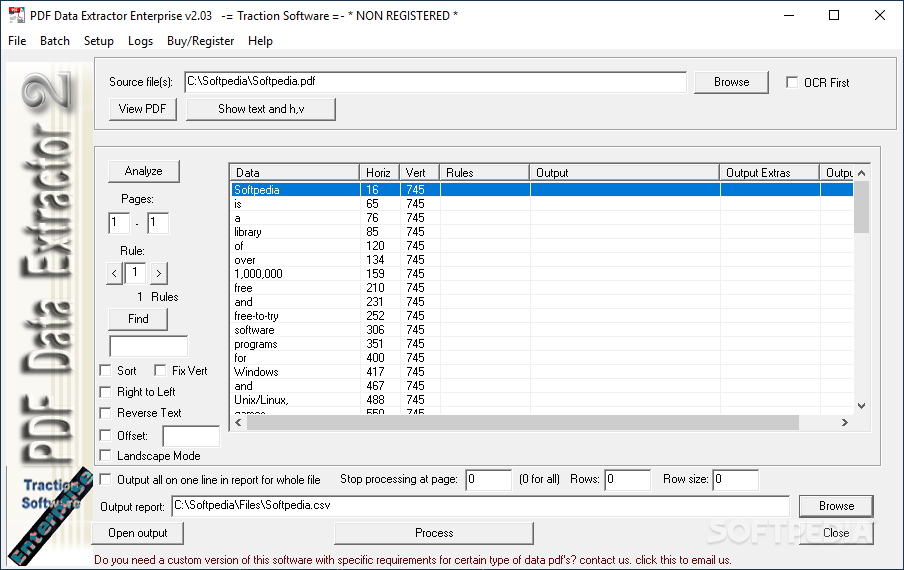Click the Horiz column header

pyautogui.click(x=379, y=173)
